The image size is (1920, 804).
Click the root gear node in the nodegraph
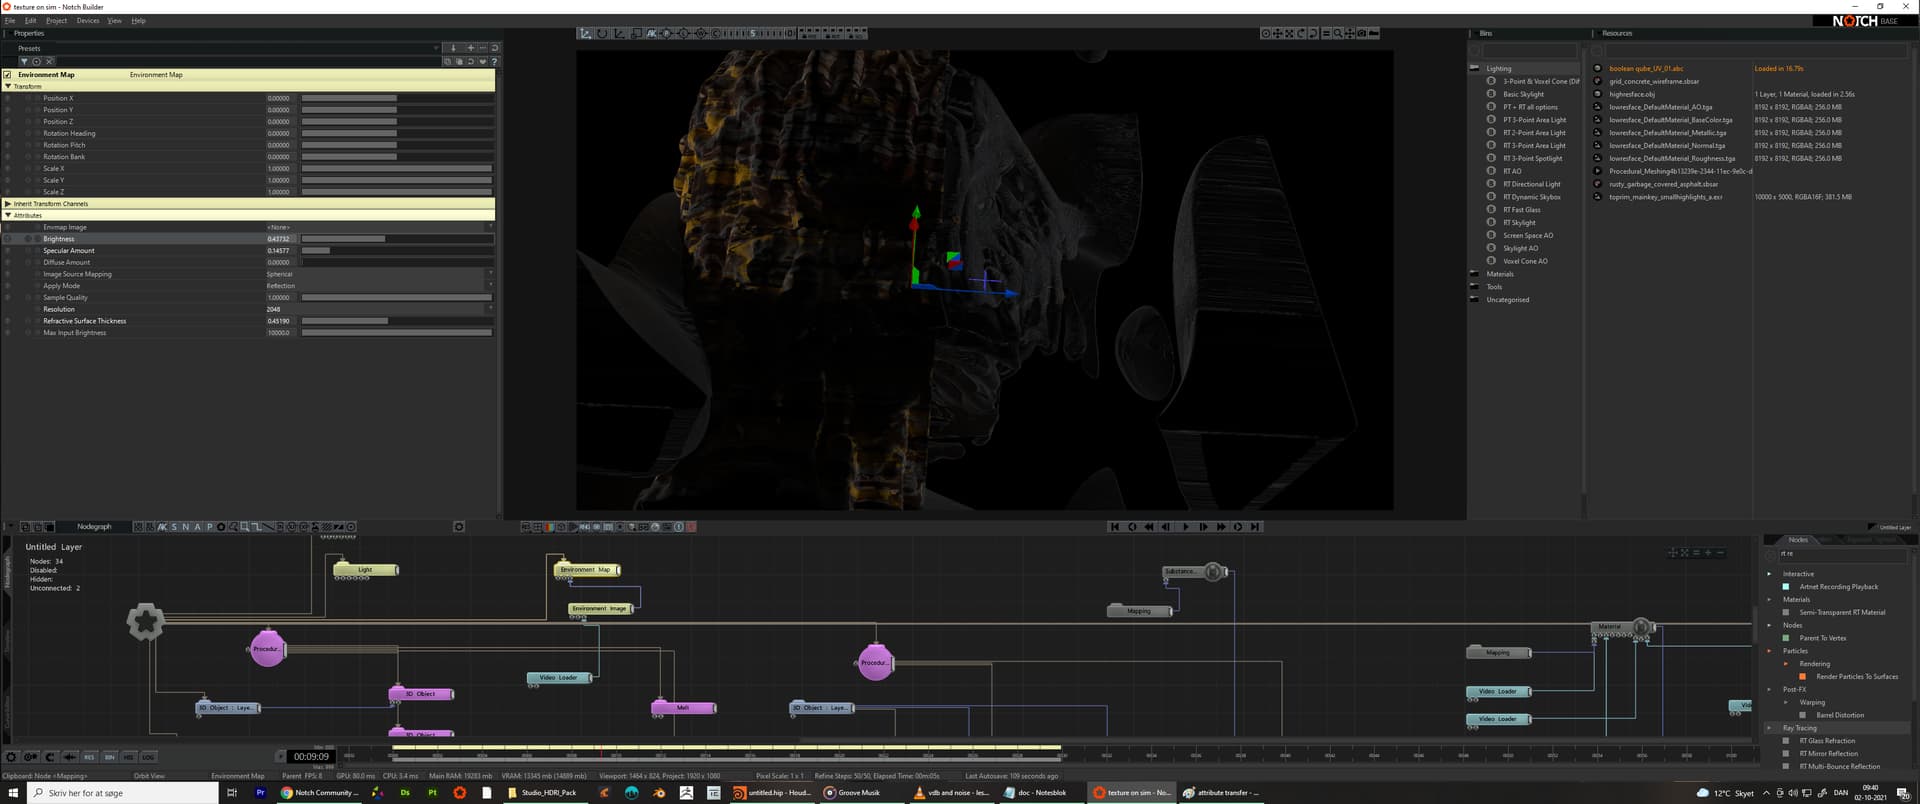(x=145, y=622)
